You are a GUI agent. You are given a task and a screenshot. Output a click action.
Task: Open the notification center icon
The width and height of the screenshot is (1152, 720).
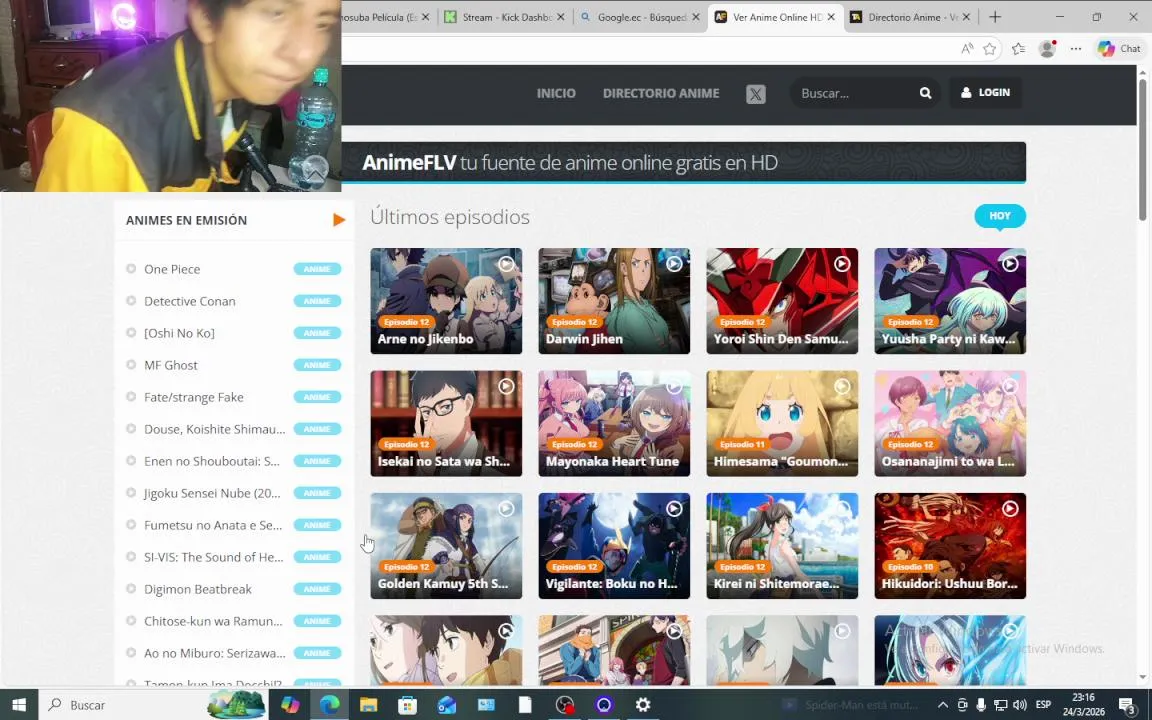click(1128, 706)
